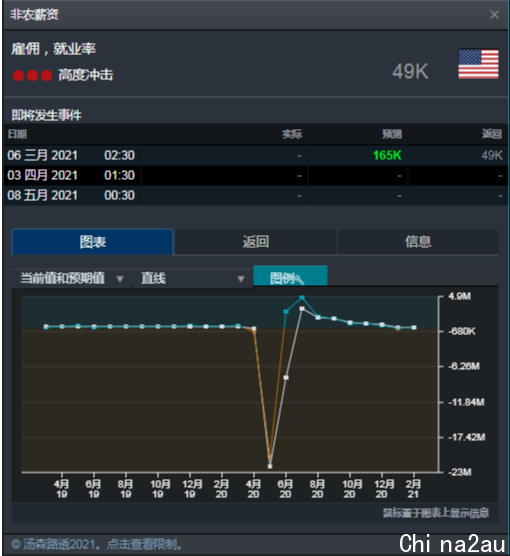Select the 03 四月 2021 event row
510x556 pixels.
[255, 175]
